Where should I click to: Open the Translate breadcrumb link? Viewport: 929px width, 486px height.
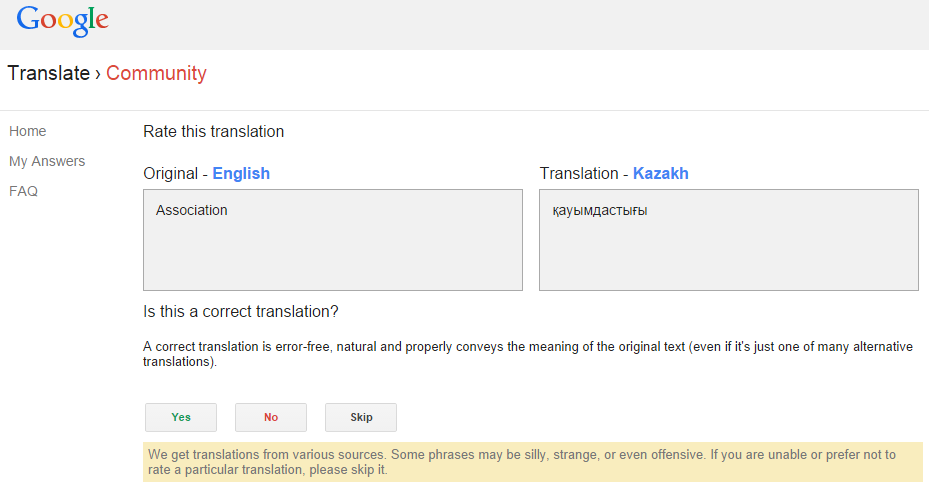pos(48,73)
